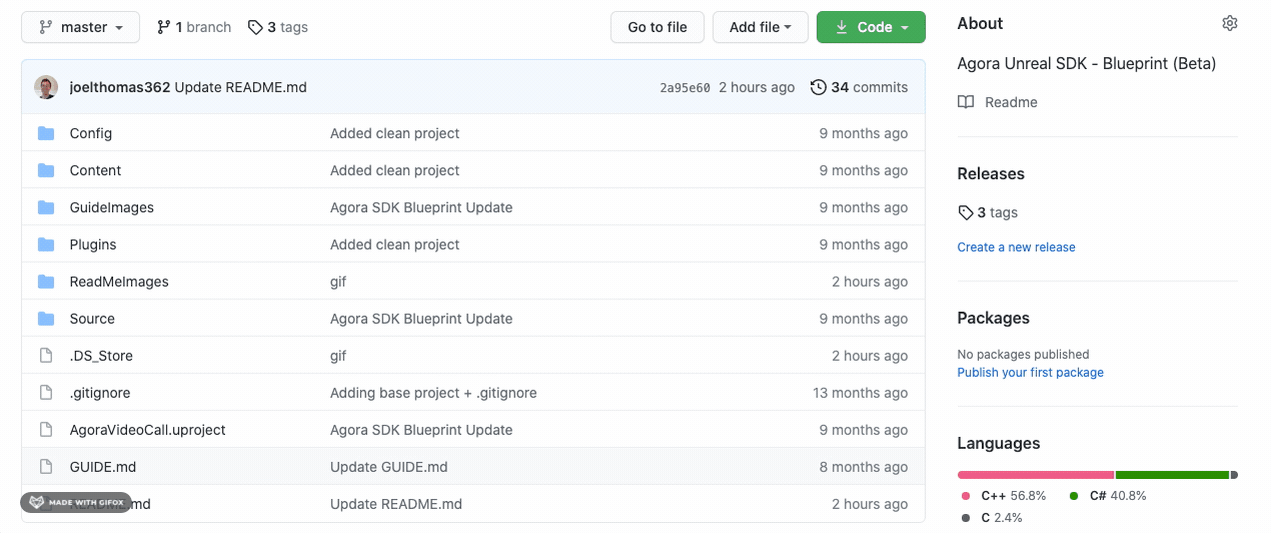Select the C++ 56.8% language entry
The width and height of the screenshot is (1271, 533).
click(x=1003, y=495)
